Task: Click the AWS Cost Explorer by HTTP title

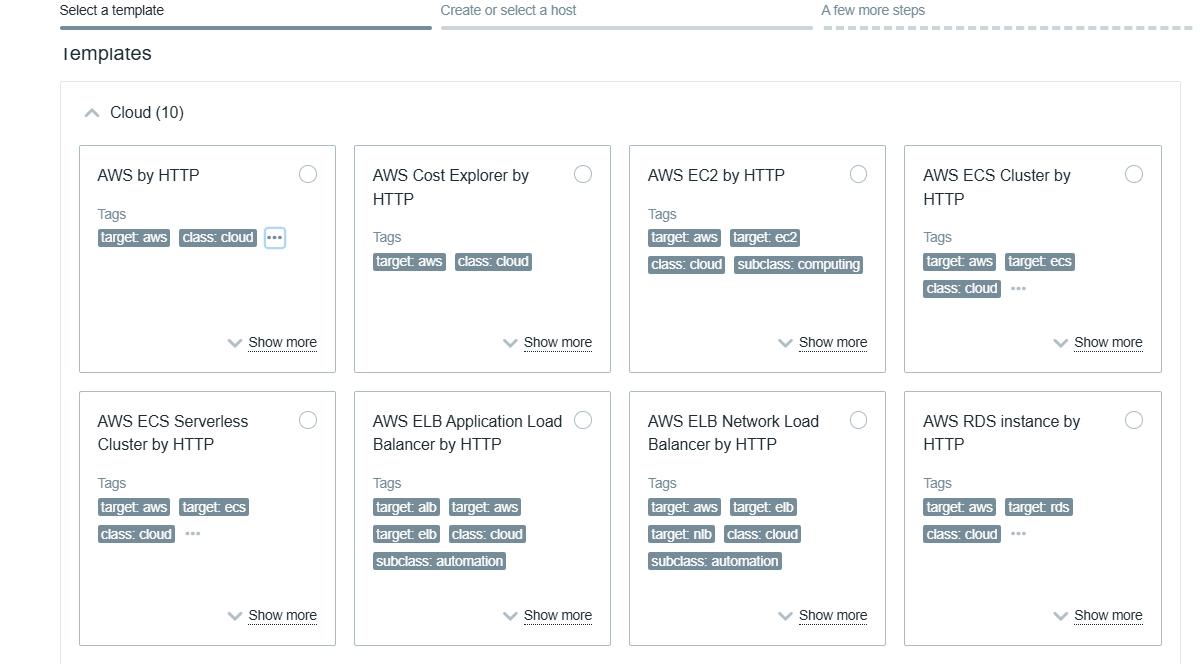Action: (451, 187)
